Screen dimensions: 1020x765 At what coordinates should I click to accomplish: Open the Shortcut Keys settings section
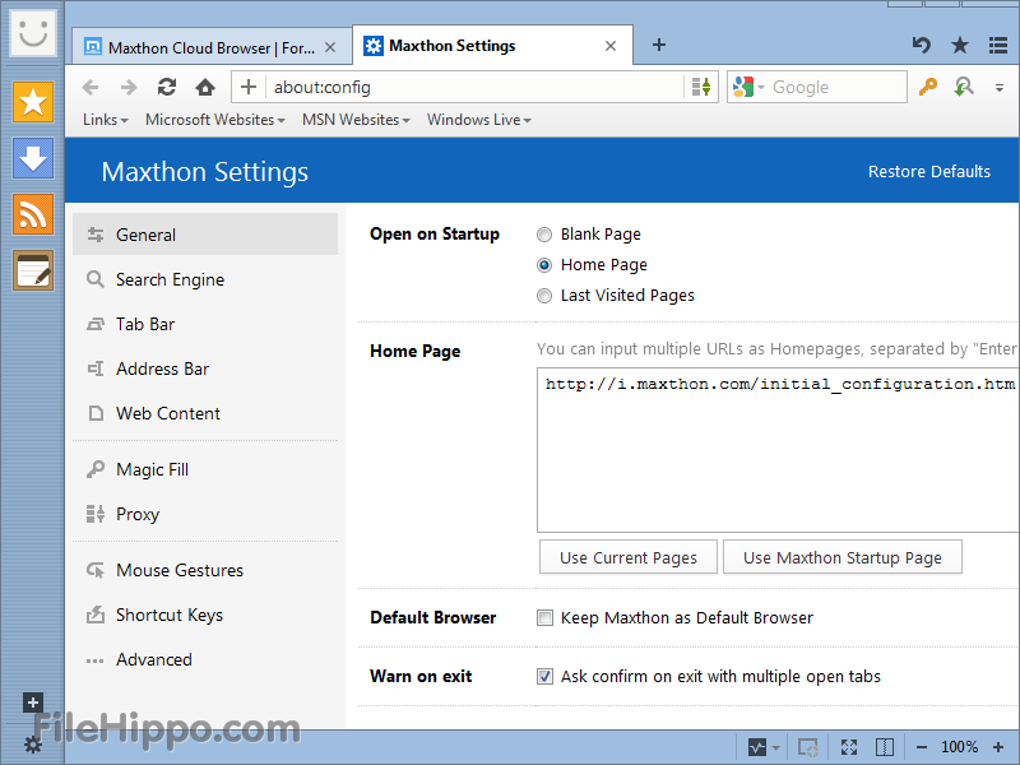pos(205,615)
